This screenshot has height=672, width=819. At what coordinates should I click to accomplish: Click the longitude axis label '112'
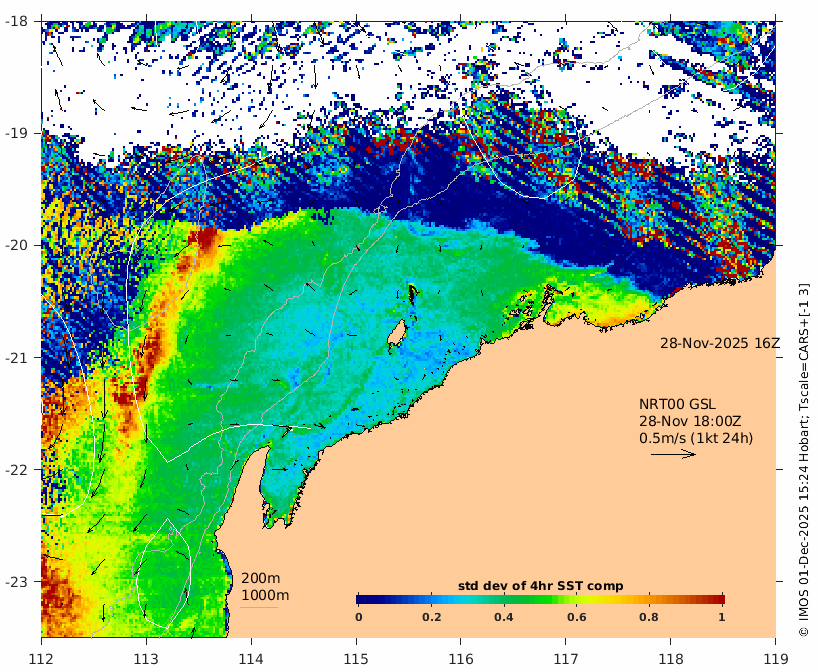42,658
